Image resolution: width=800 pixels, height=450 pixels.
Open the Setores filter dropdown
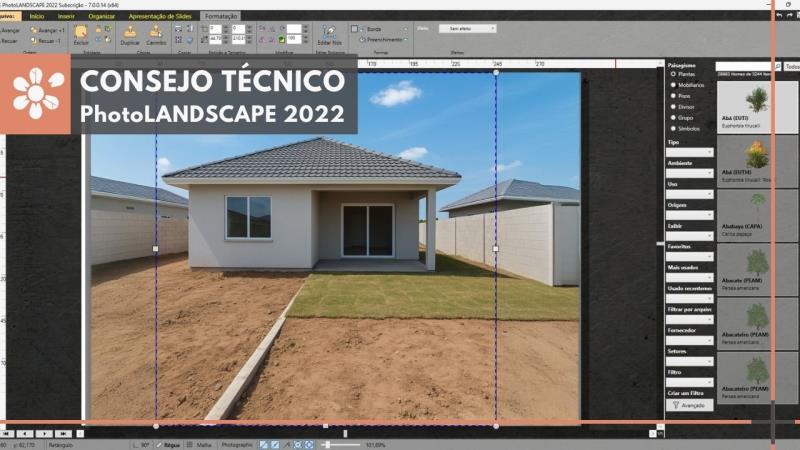click(689, 361)
